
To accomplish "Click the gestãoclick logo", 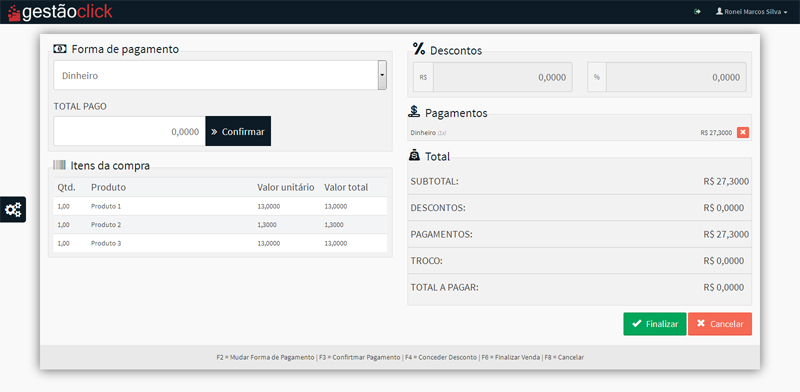I will pyautogui.click(x=60, y=12).
